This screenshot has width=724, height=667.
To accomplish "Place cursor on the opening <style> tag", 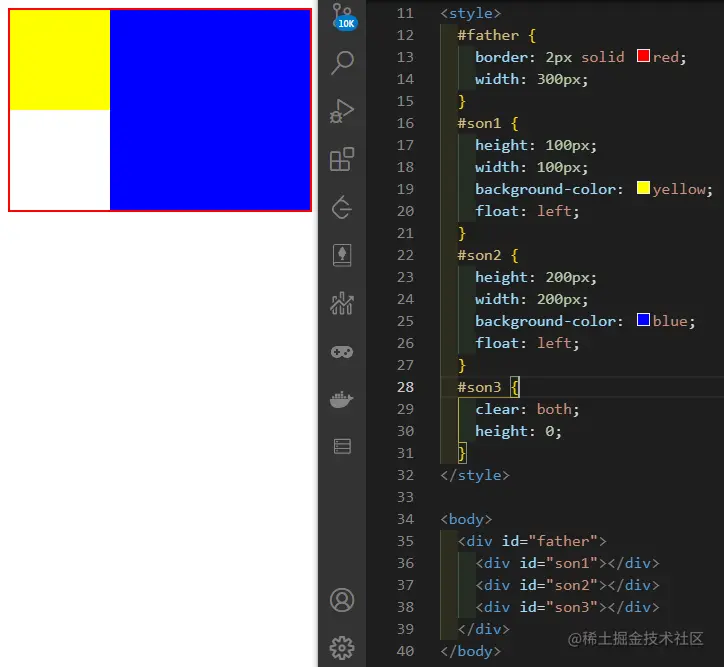I will point(470,13).
